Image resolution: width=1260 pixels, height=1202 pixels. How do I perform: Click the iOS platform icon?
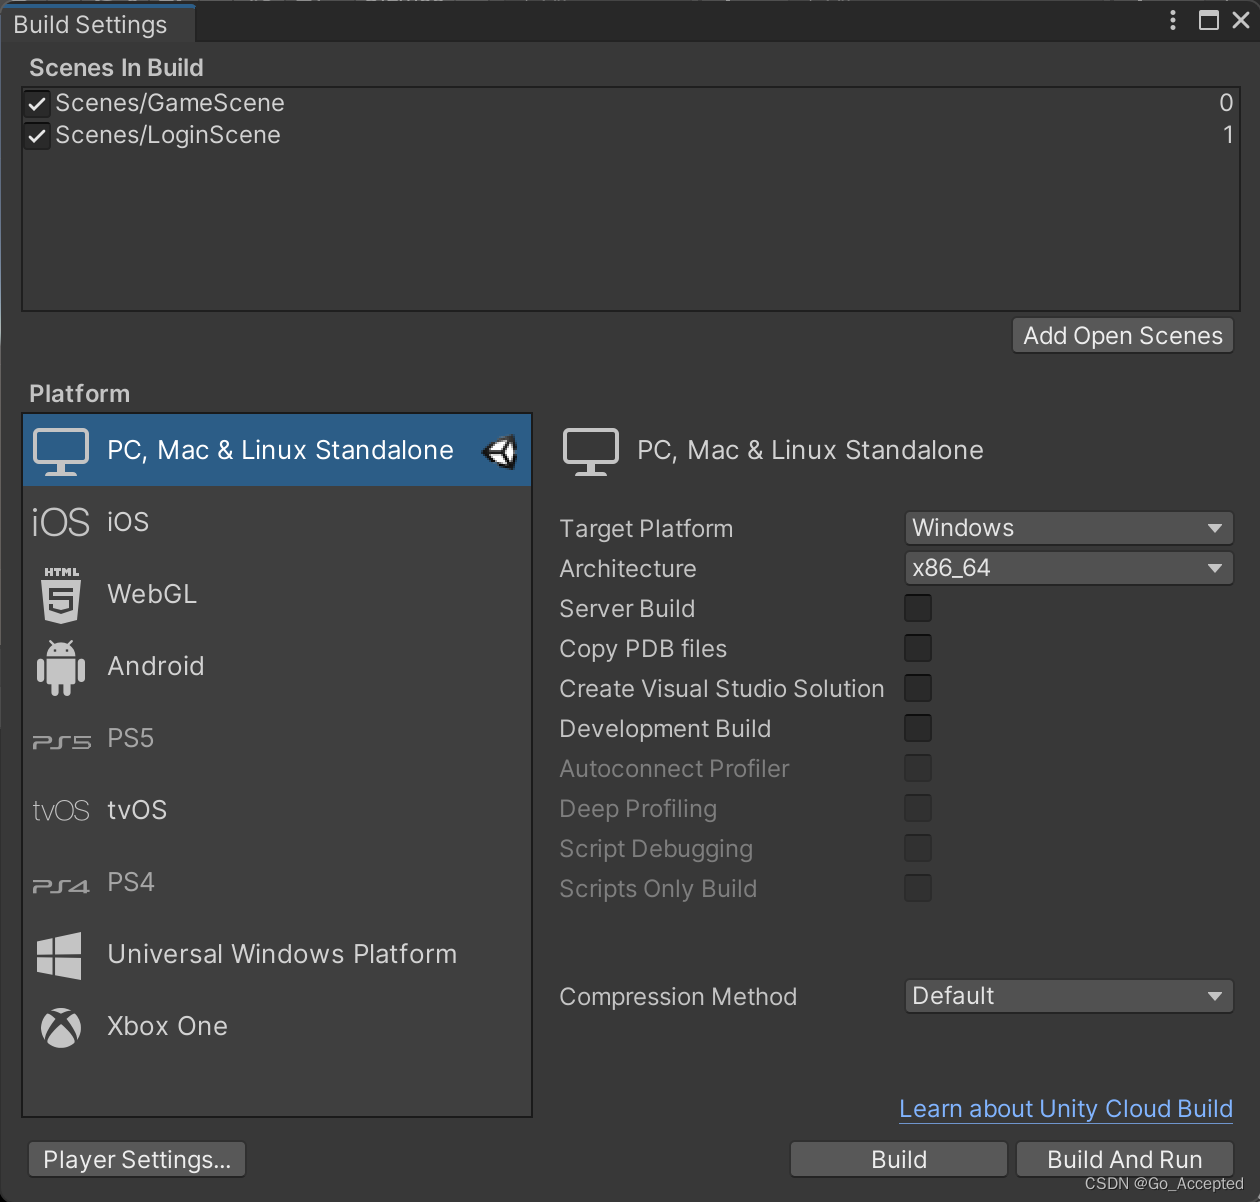point(61,522)
